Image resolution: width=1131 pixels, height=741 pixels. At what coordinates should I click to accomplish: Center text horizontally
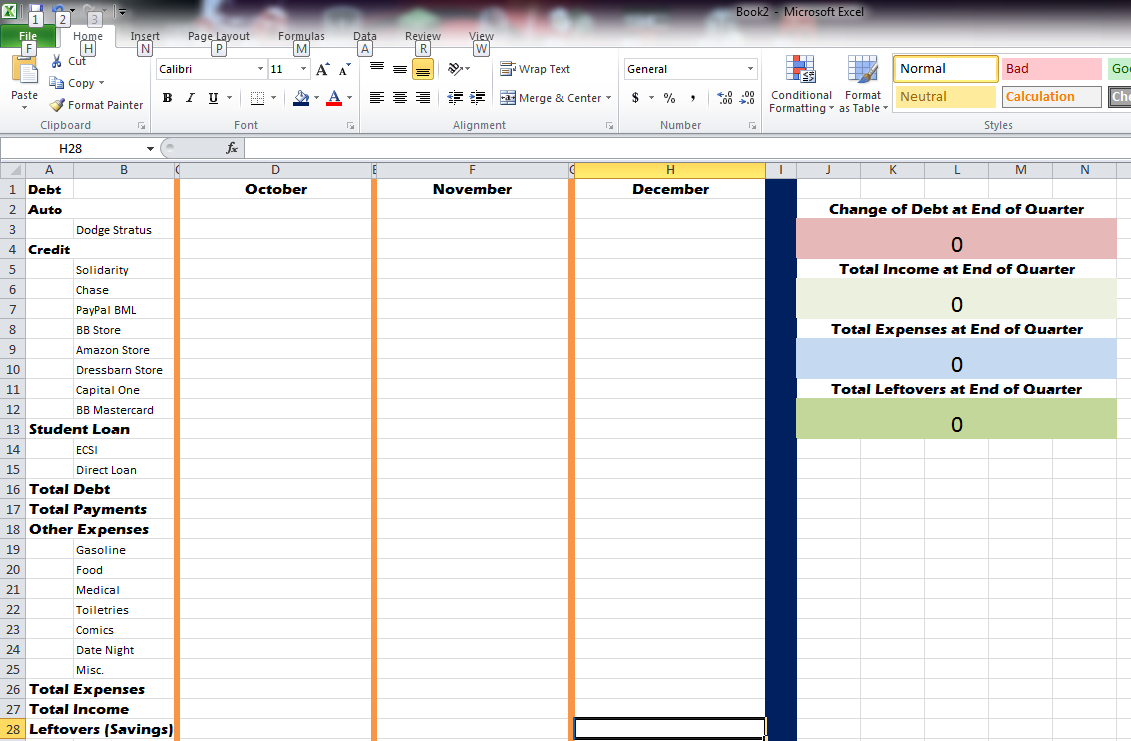[400, 97]
